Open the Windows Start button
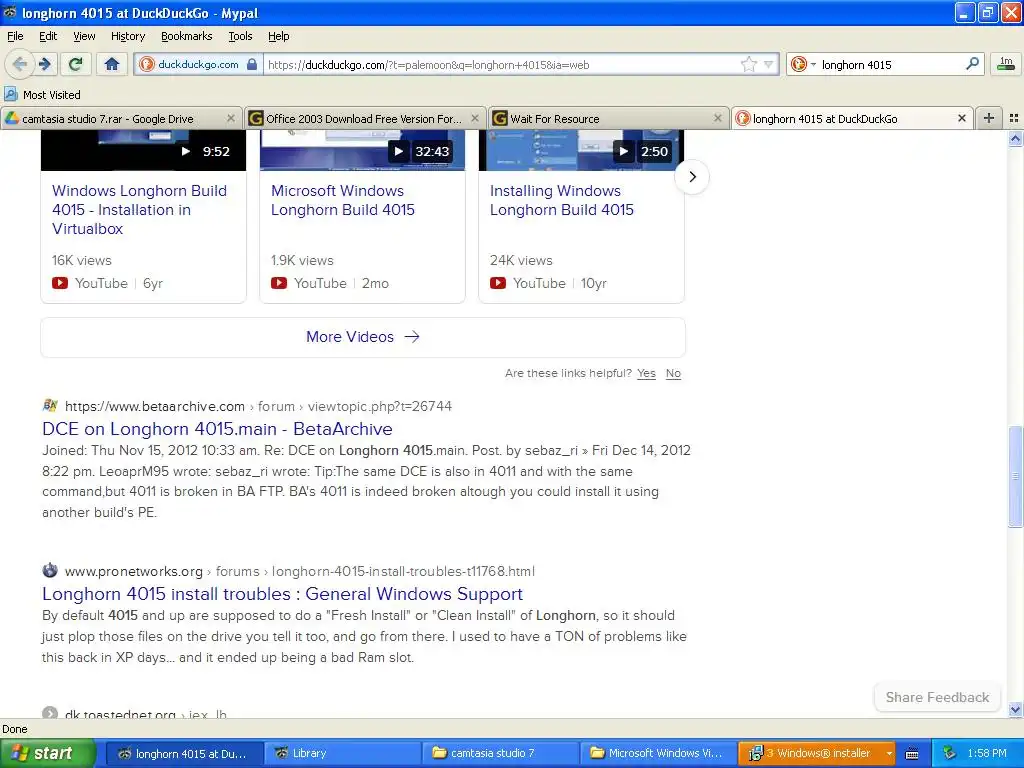 (x=47, y=753)
